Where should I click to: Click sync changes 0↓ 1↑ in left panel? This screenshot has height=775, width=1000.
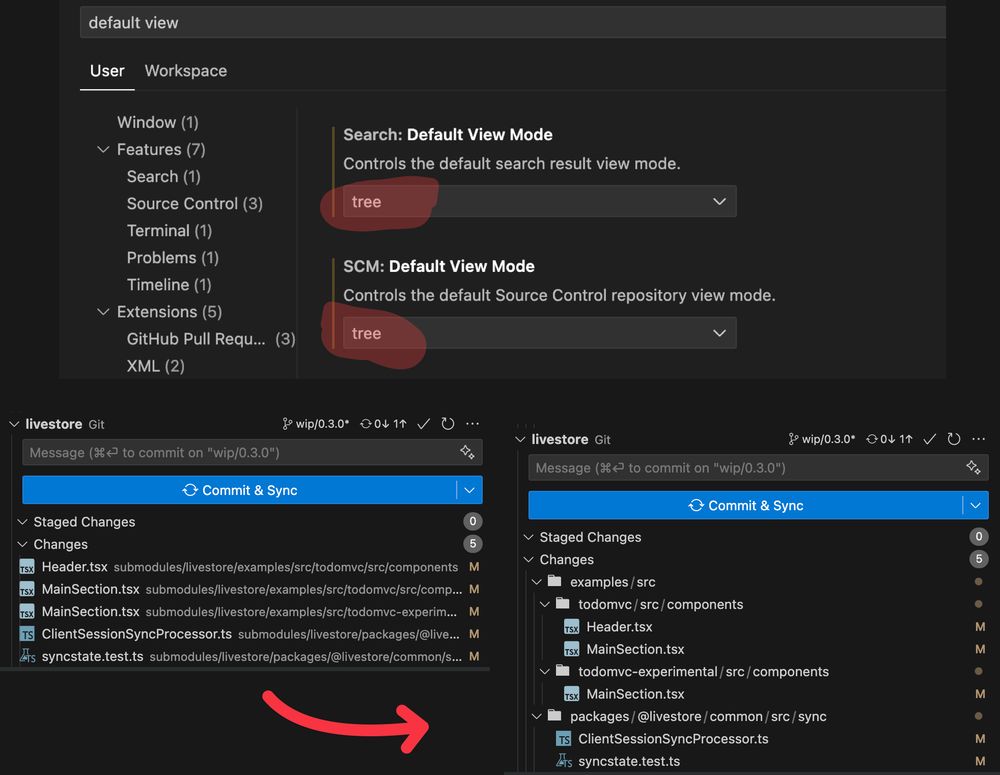(383, 424)
